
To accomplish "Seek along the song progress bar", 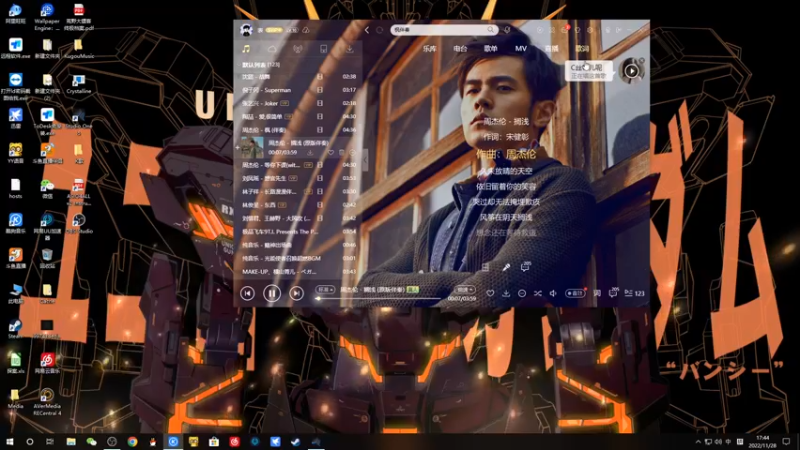I will (378, 298).
